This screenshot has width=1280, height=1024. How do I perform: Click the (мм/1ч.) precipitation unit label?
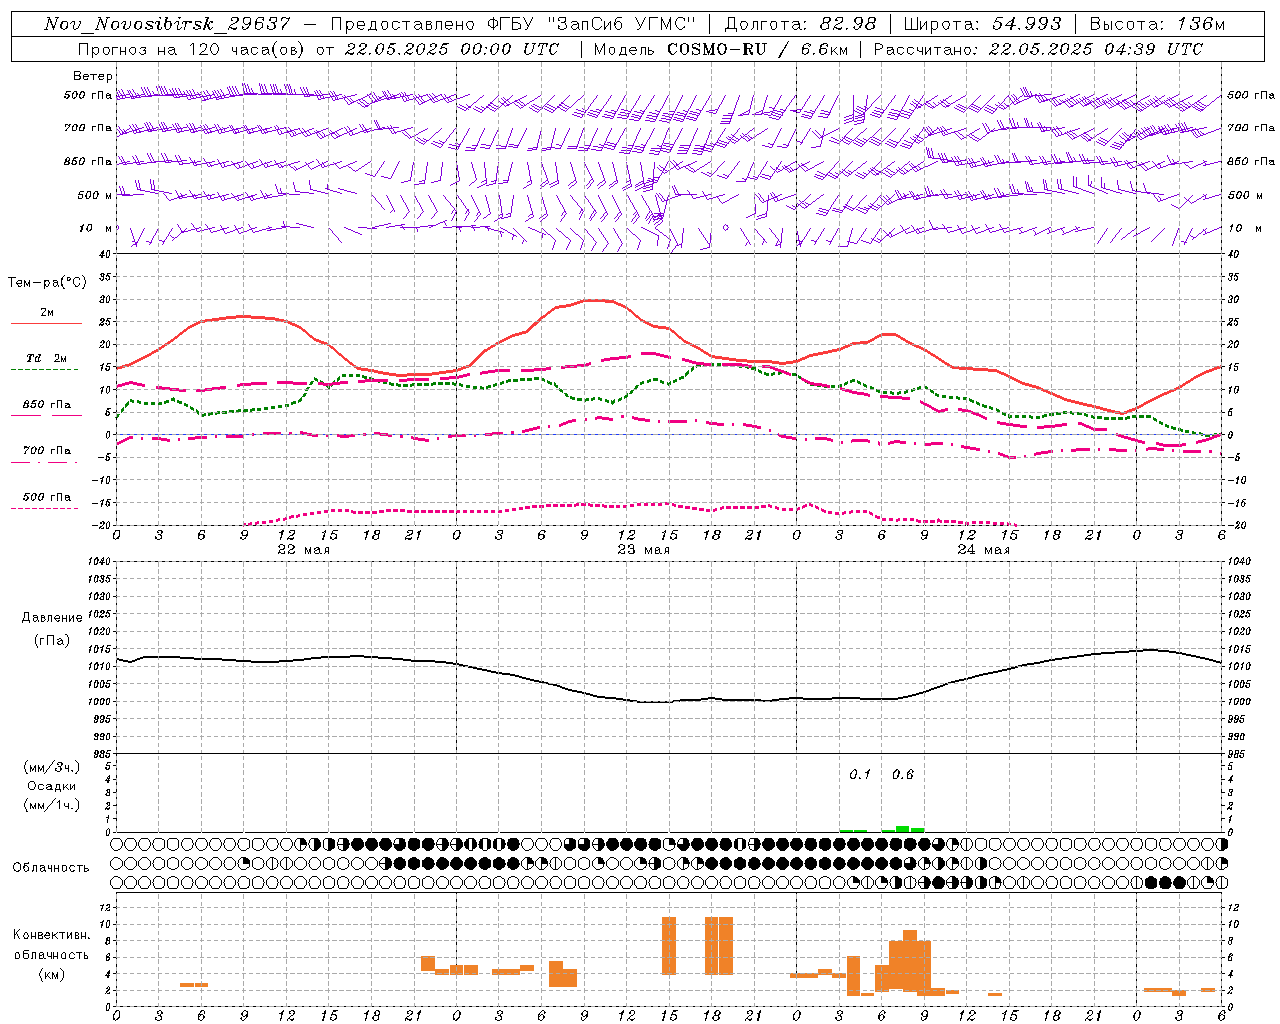click(x=52, y=805)
